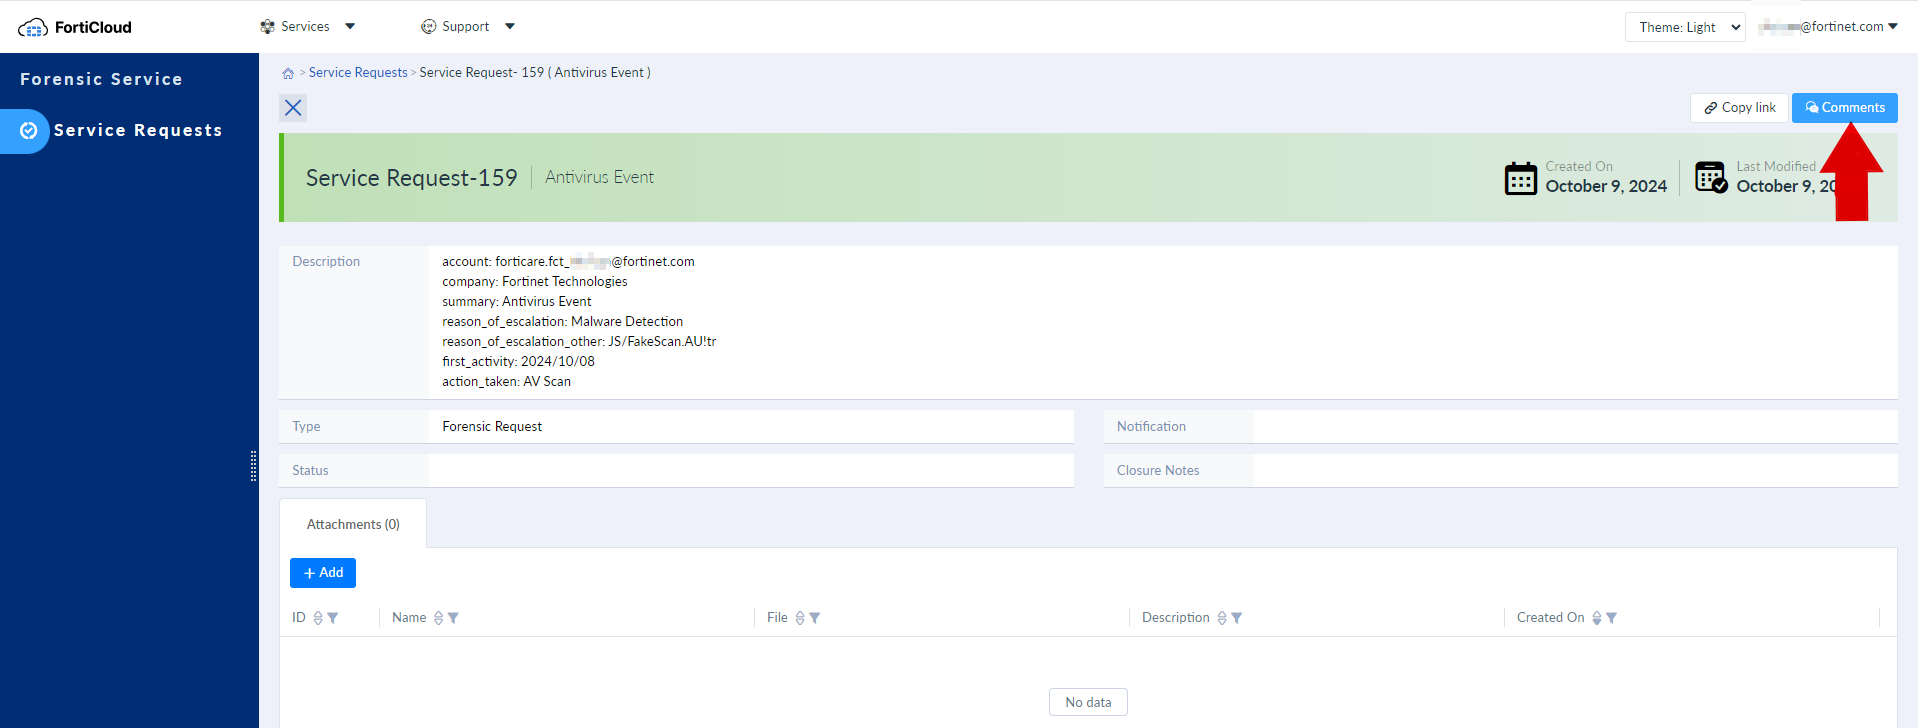This screenshot has width=1918, height=728.
Task: Click the attachments Created On column header
Action: click(x=1550, y=618)
